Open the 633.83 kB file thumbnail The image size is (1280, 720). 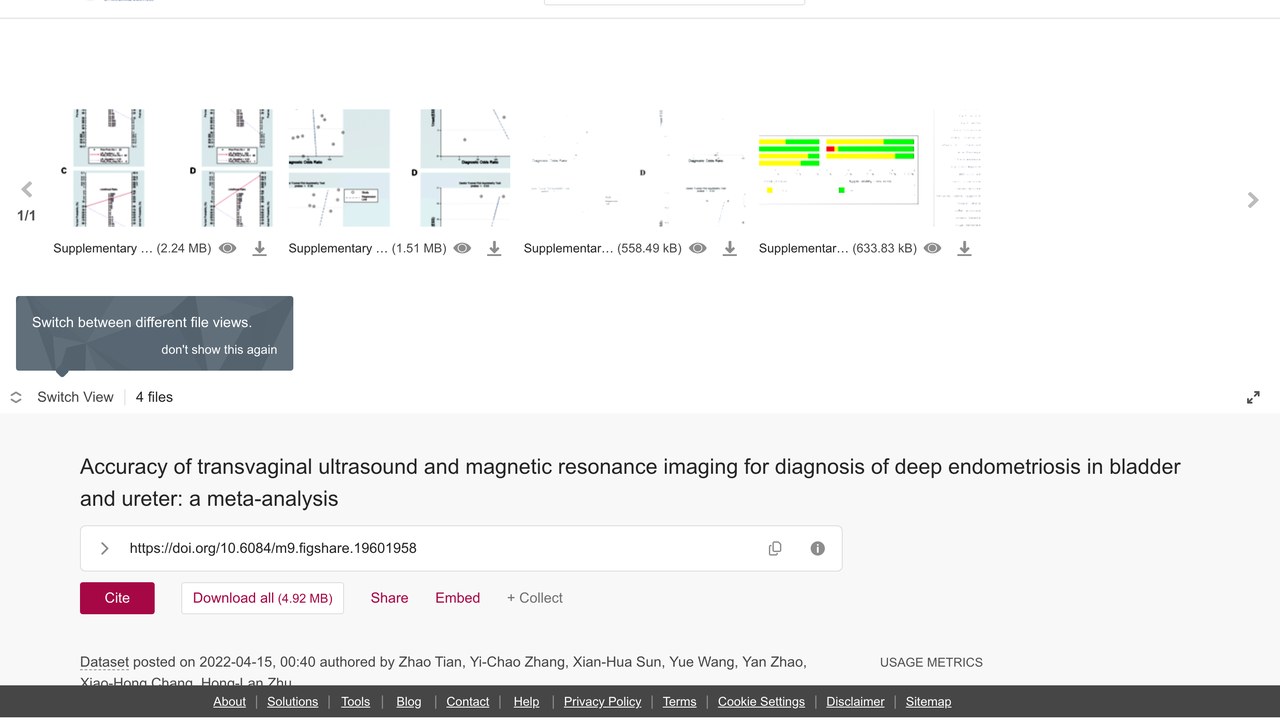coord(870,168)
